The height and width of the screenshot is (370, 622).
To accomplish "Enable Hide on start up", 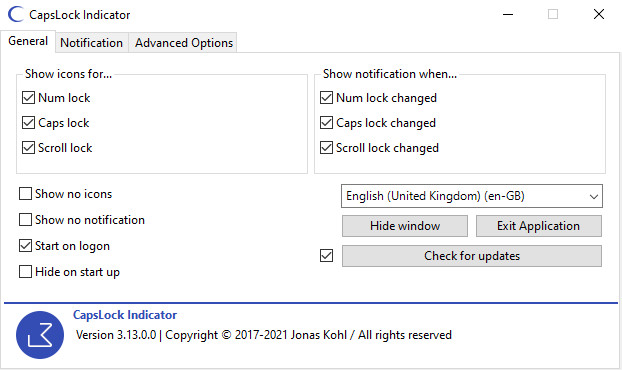I will [25, 272].
